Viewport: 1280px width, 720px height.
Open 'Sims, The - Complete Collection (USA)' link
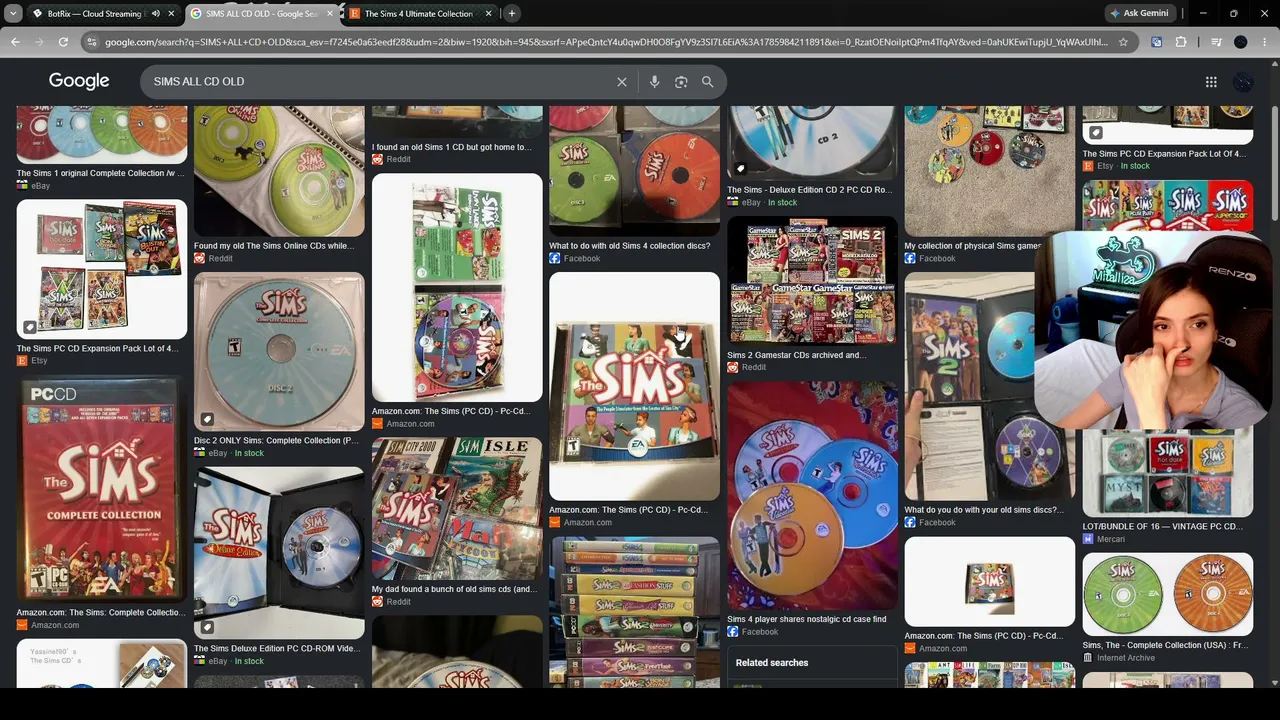[1166, 646]
